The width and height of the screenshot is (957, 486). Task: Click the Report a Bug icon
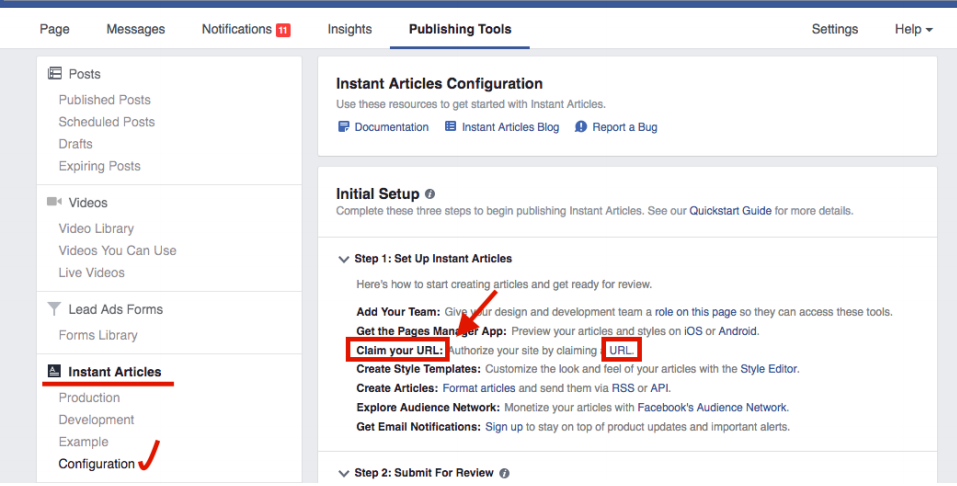[581, 126]
